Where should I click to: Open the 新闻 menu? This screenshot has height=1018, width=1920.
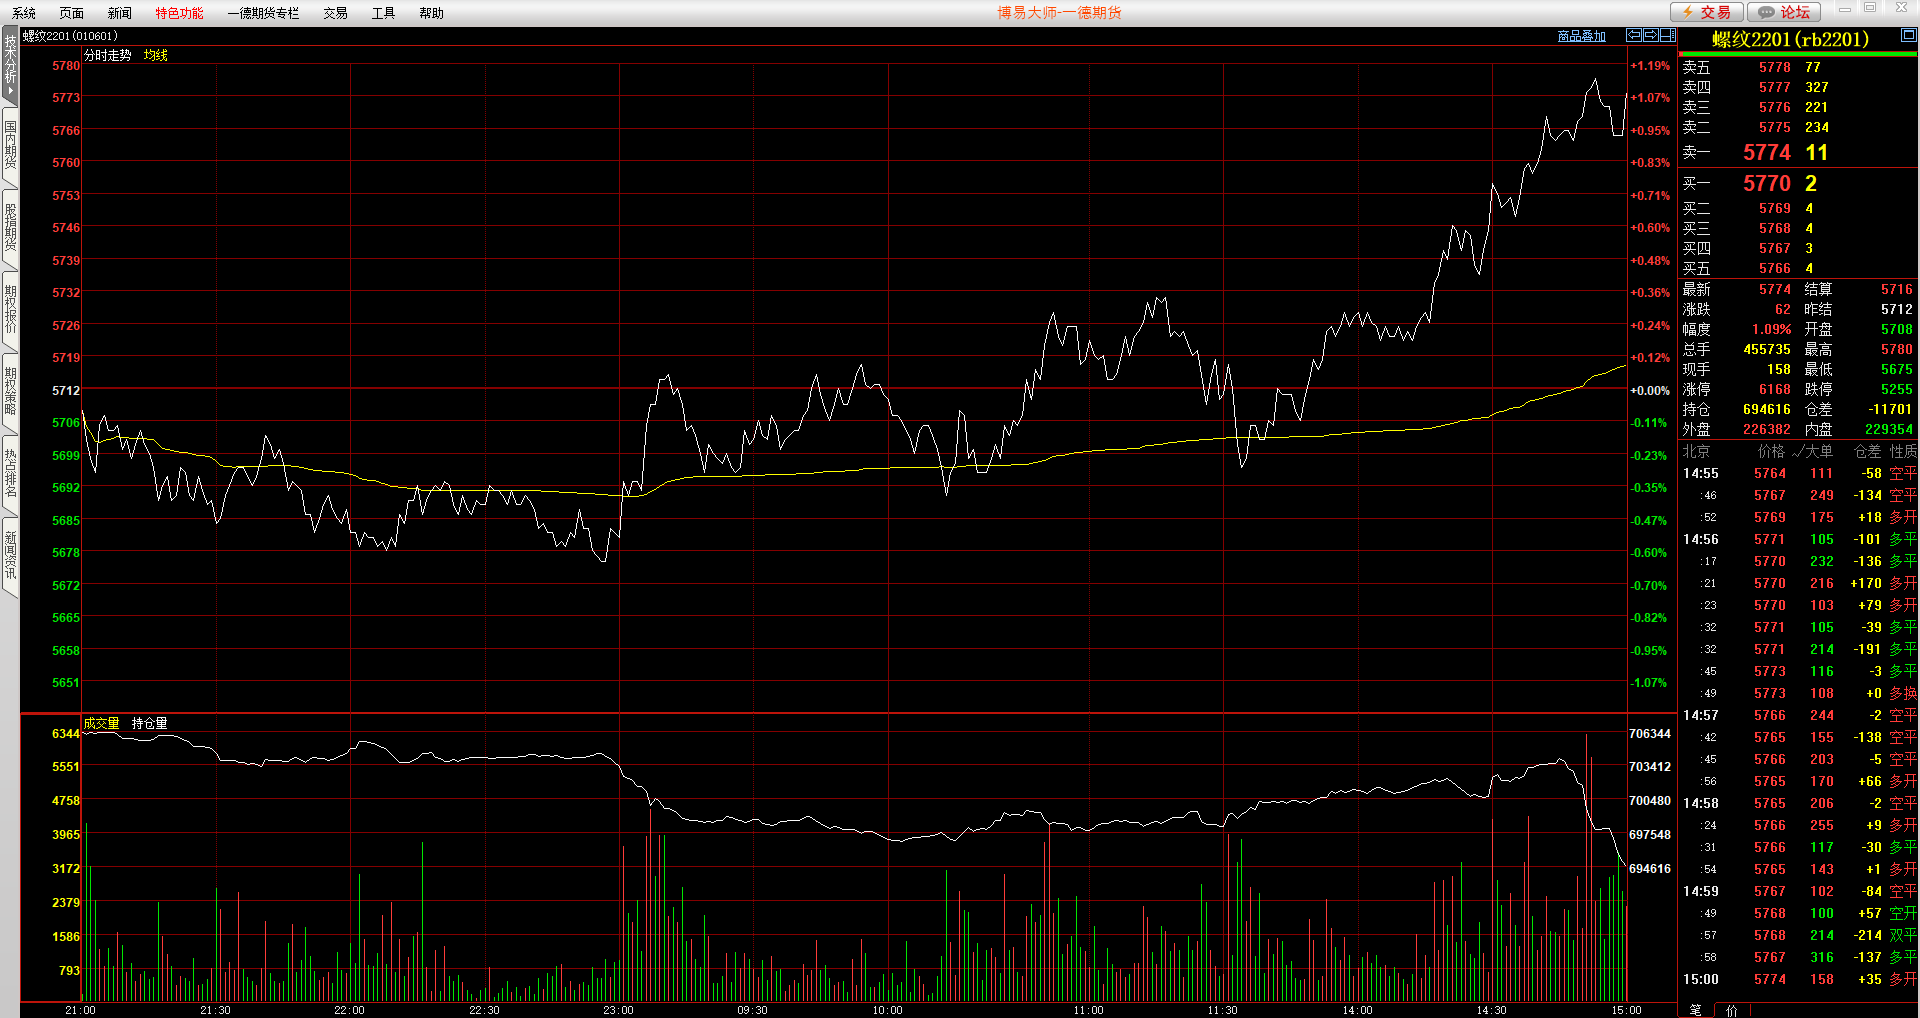coord(120,13)
